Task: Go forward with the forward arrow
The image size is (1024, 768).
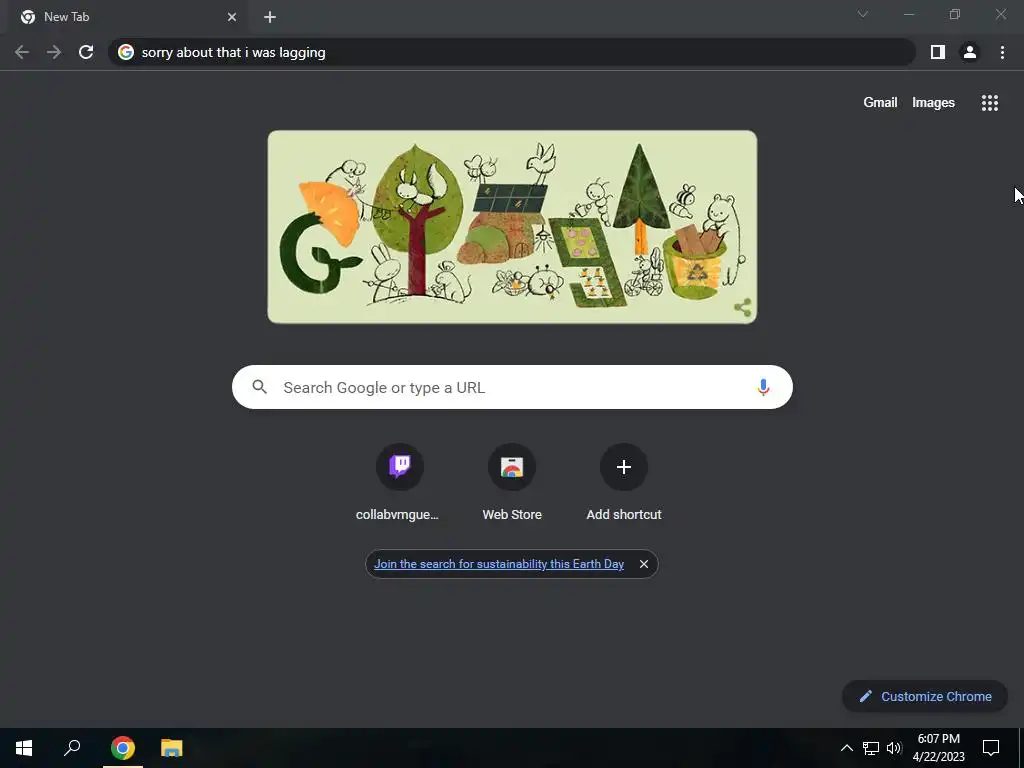Action: (54, 52)
